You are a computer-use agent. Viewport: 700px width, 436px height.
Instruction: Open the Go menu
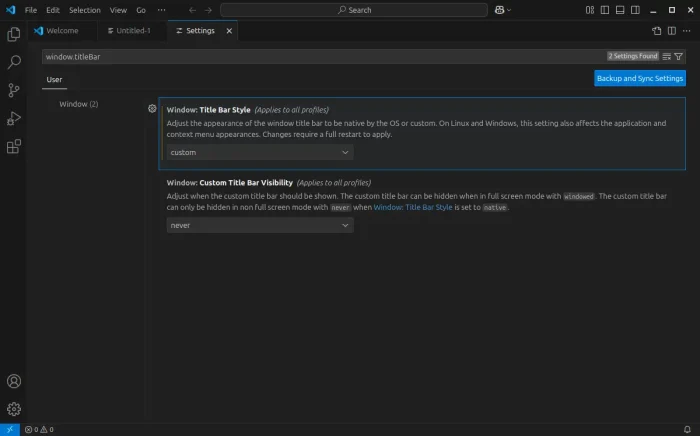point(141,10)
